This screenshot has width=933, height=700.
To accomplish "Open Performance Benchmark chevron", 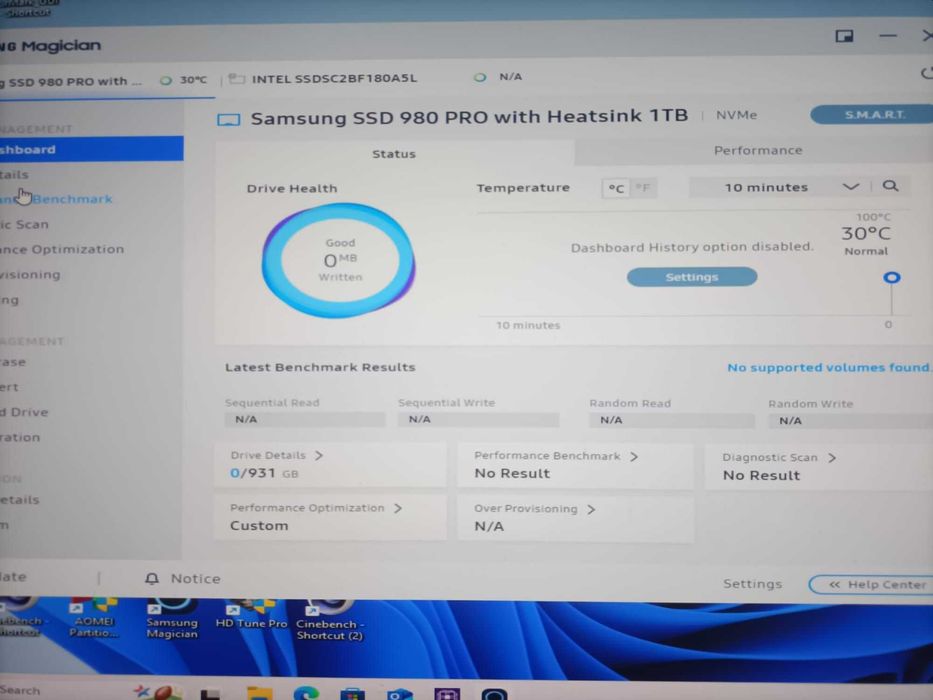I will pyautogui.click(x=634, y=457).
